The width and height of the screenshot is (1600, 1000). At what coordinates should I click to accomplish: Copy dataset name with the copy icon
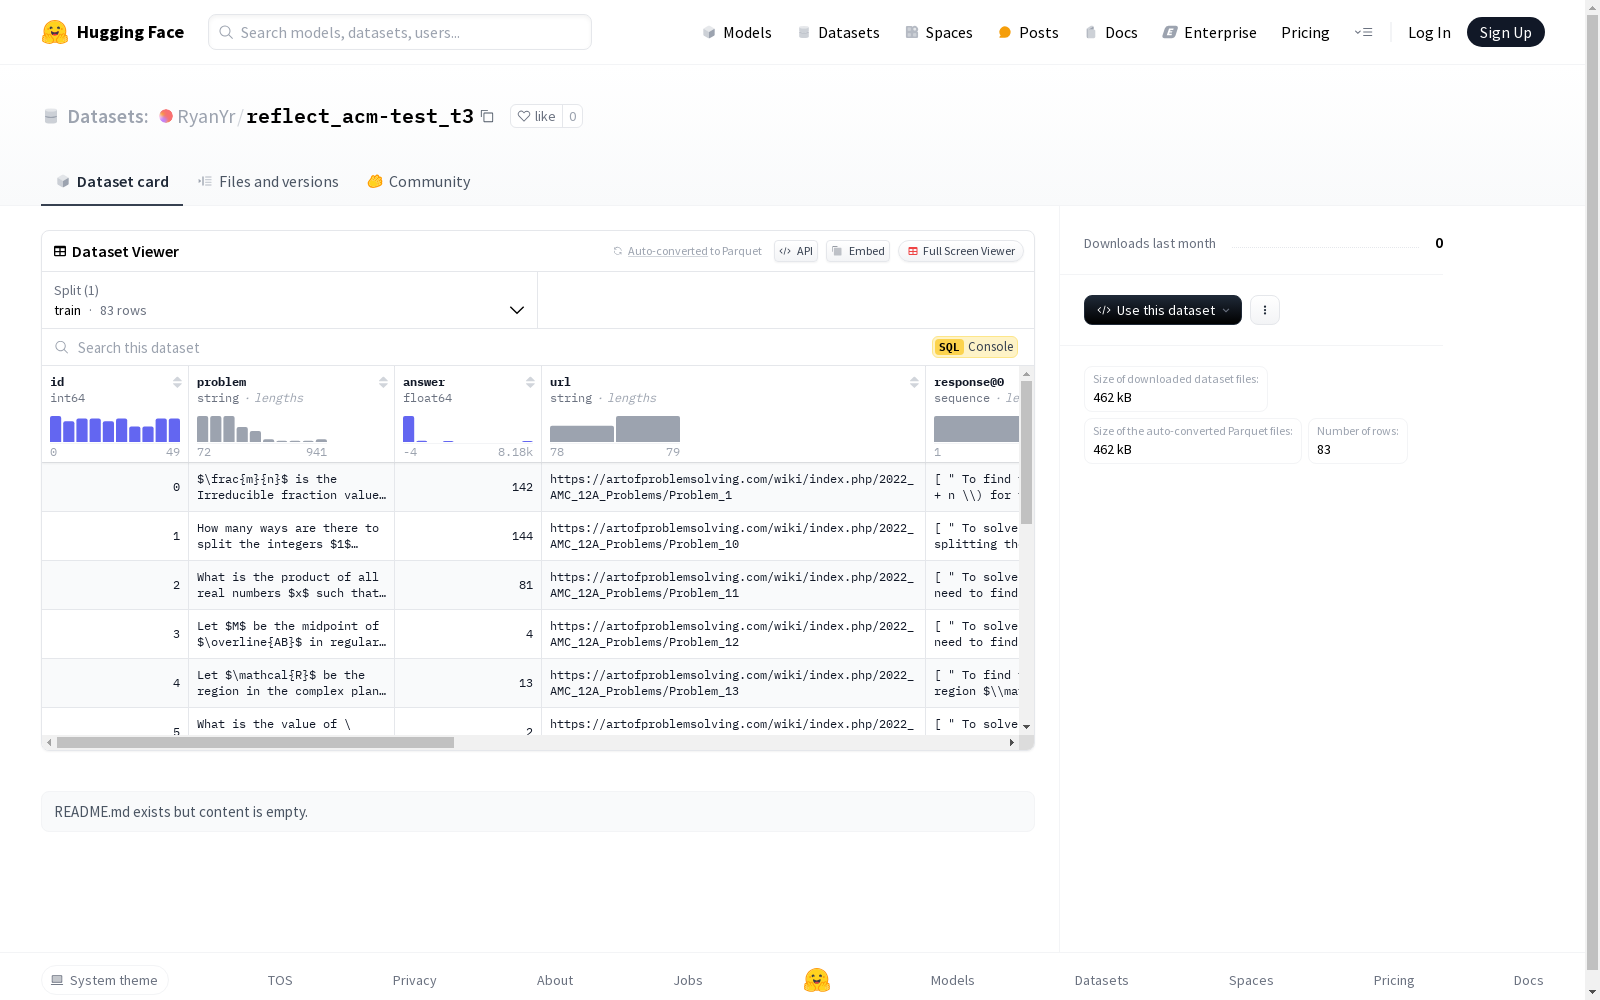(x=487, y=116)
